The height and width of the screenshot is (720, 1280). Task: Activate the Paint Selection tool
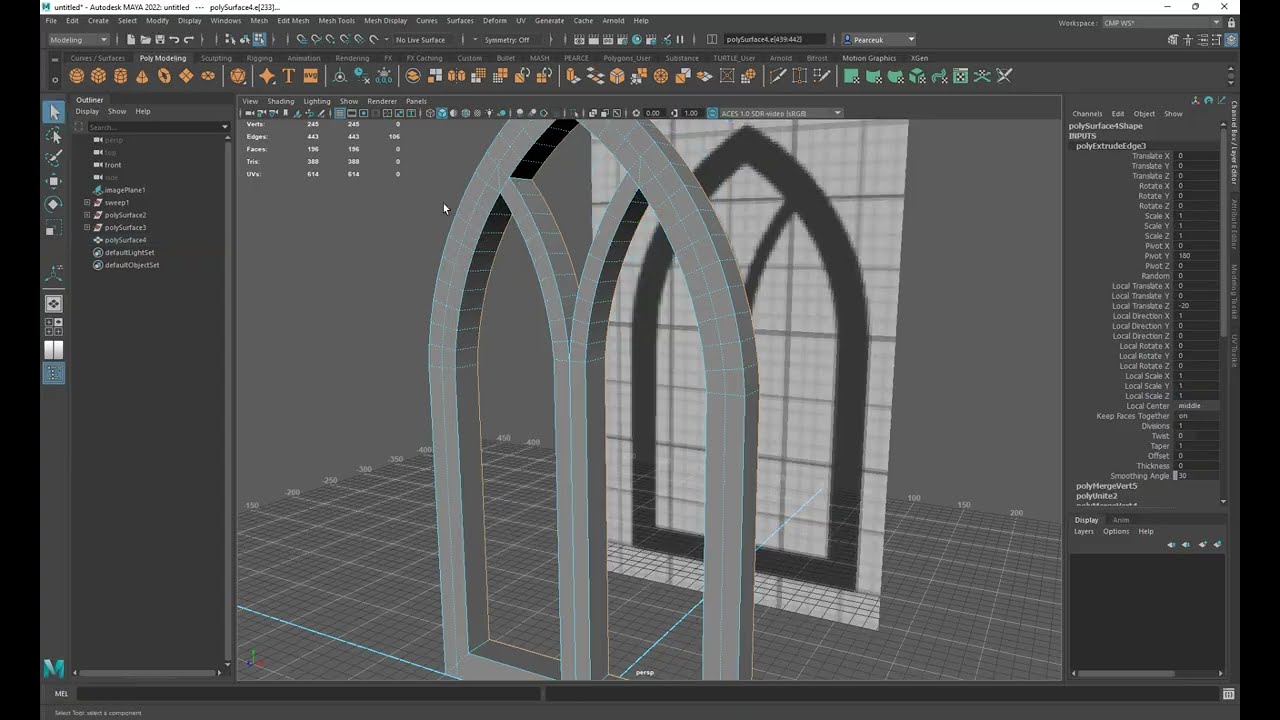coord(54,158)
